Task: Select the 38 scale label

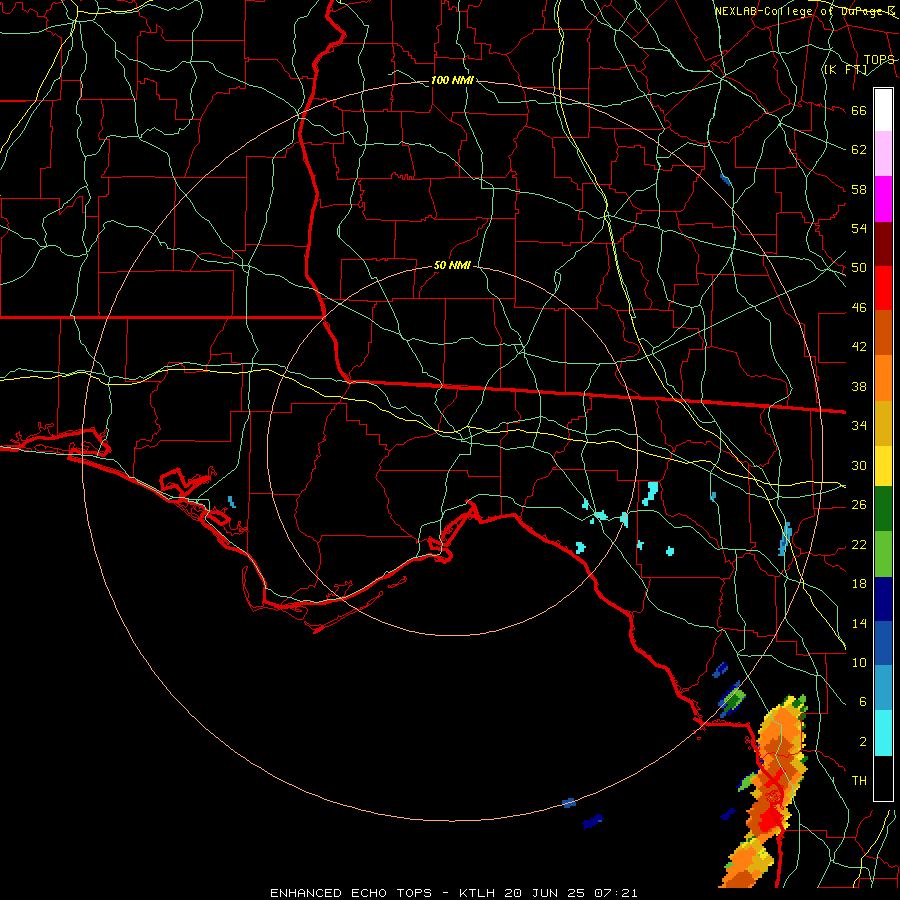Action: click(859, 386)
